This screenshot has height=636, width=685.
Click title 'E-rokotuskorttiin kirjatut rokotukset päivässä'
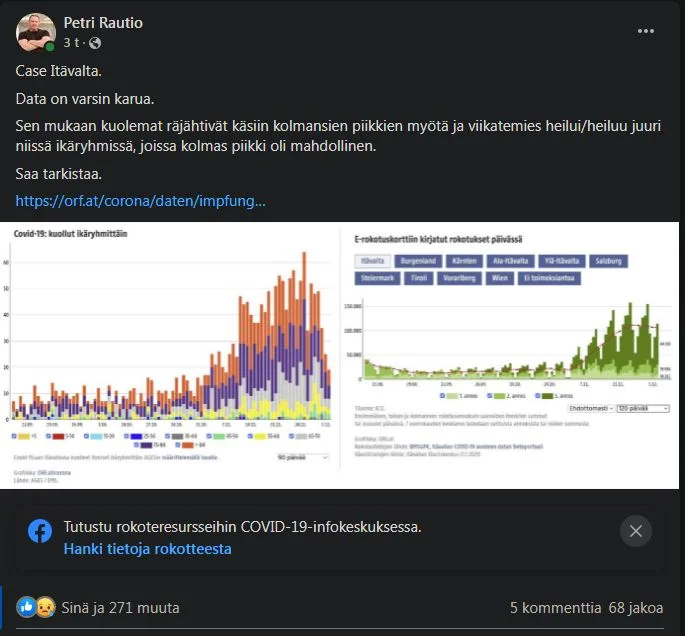[438, 239]
